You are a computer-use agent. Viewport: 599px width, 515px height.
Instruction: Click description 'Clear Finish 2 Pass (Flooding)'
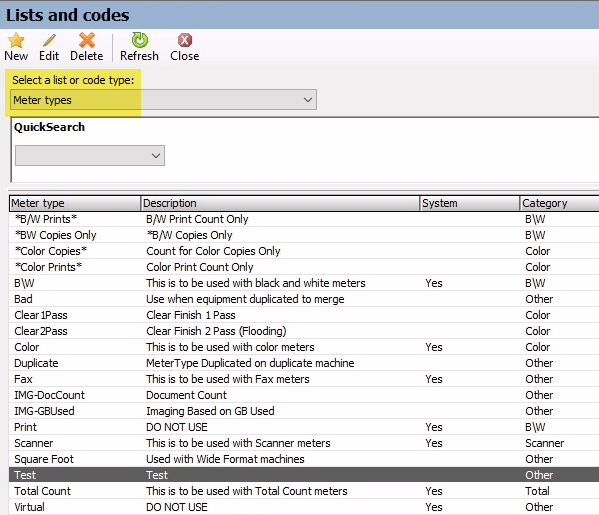216,331
